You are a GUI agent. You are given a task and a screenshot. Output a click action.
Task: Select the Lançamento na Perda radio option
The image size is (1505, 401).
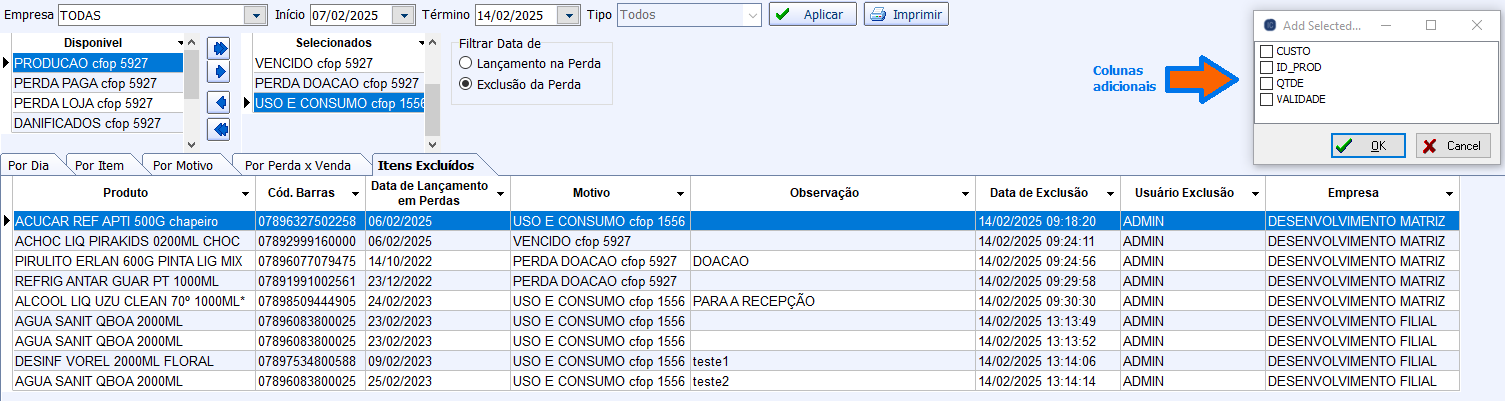466,63
